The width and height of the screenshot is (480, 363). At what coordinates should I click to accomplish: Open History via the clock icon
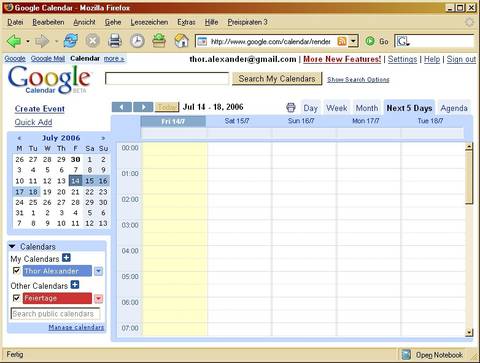[x=137, y=41]
